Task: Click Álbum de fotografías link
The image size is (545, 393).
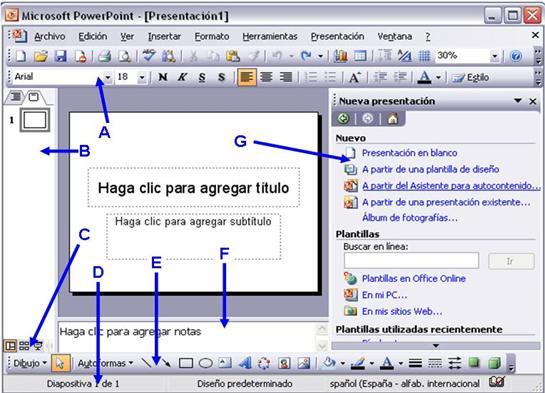Action: click(x=410, y=218)
